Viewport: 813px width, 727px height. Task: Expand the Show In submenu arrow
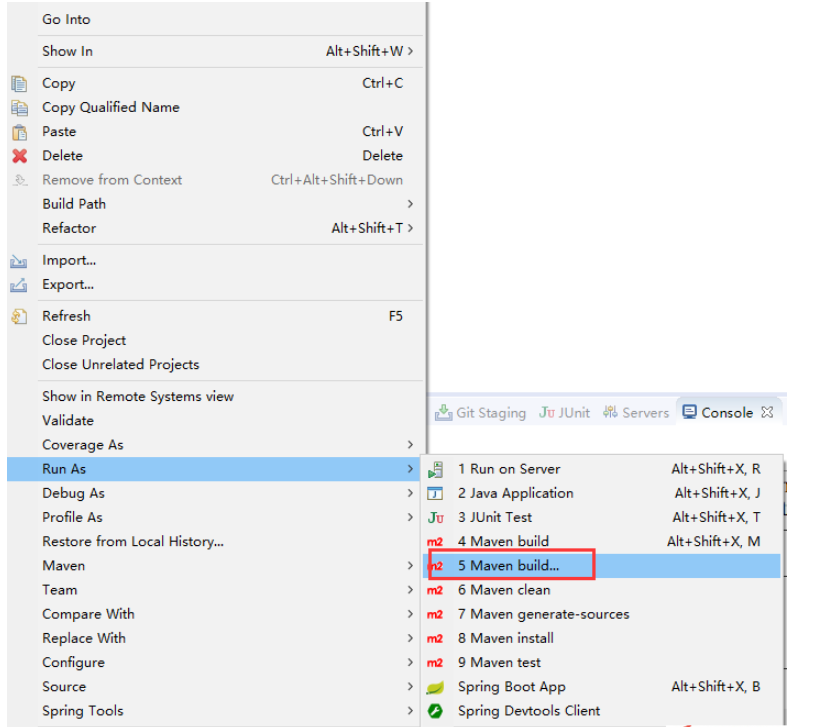pos(411,51)
